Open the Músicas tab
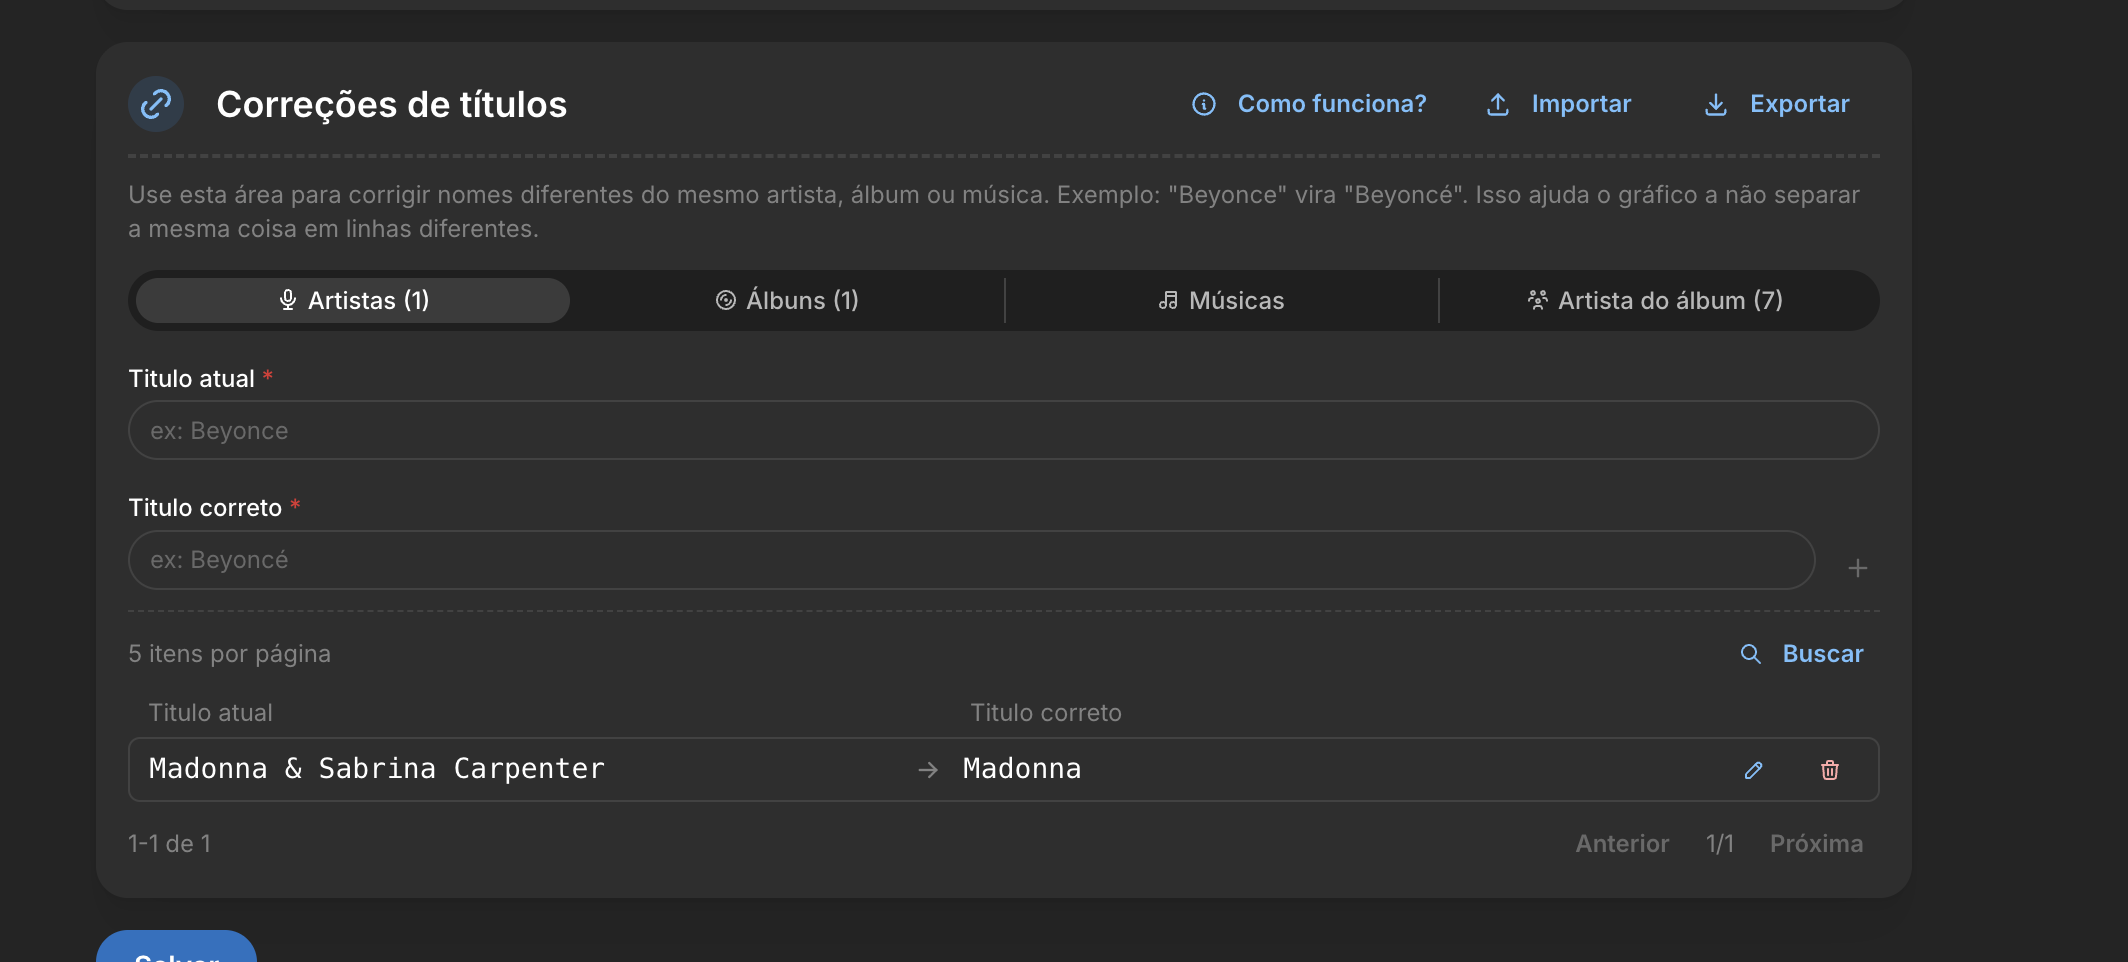The image size is (2128, 962). (1221, 301)
